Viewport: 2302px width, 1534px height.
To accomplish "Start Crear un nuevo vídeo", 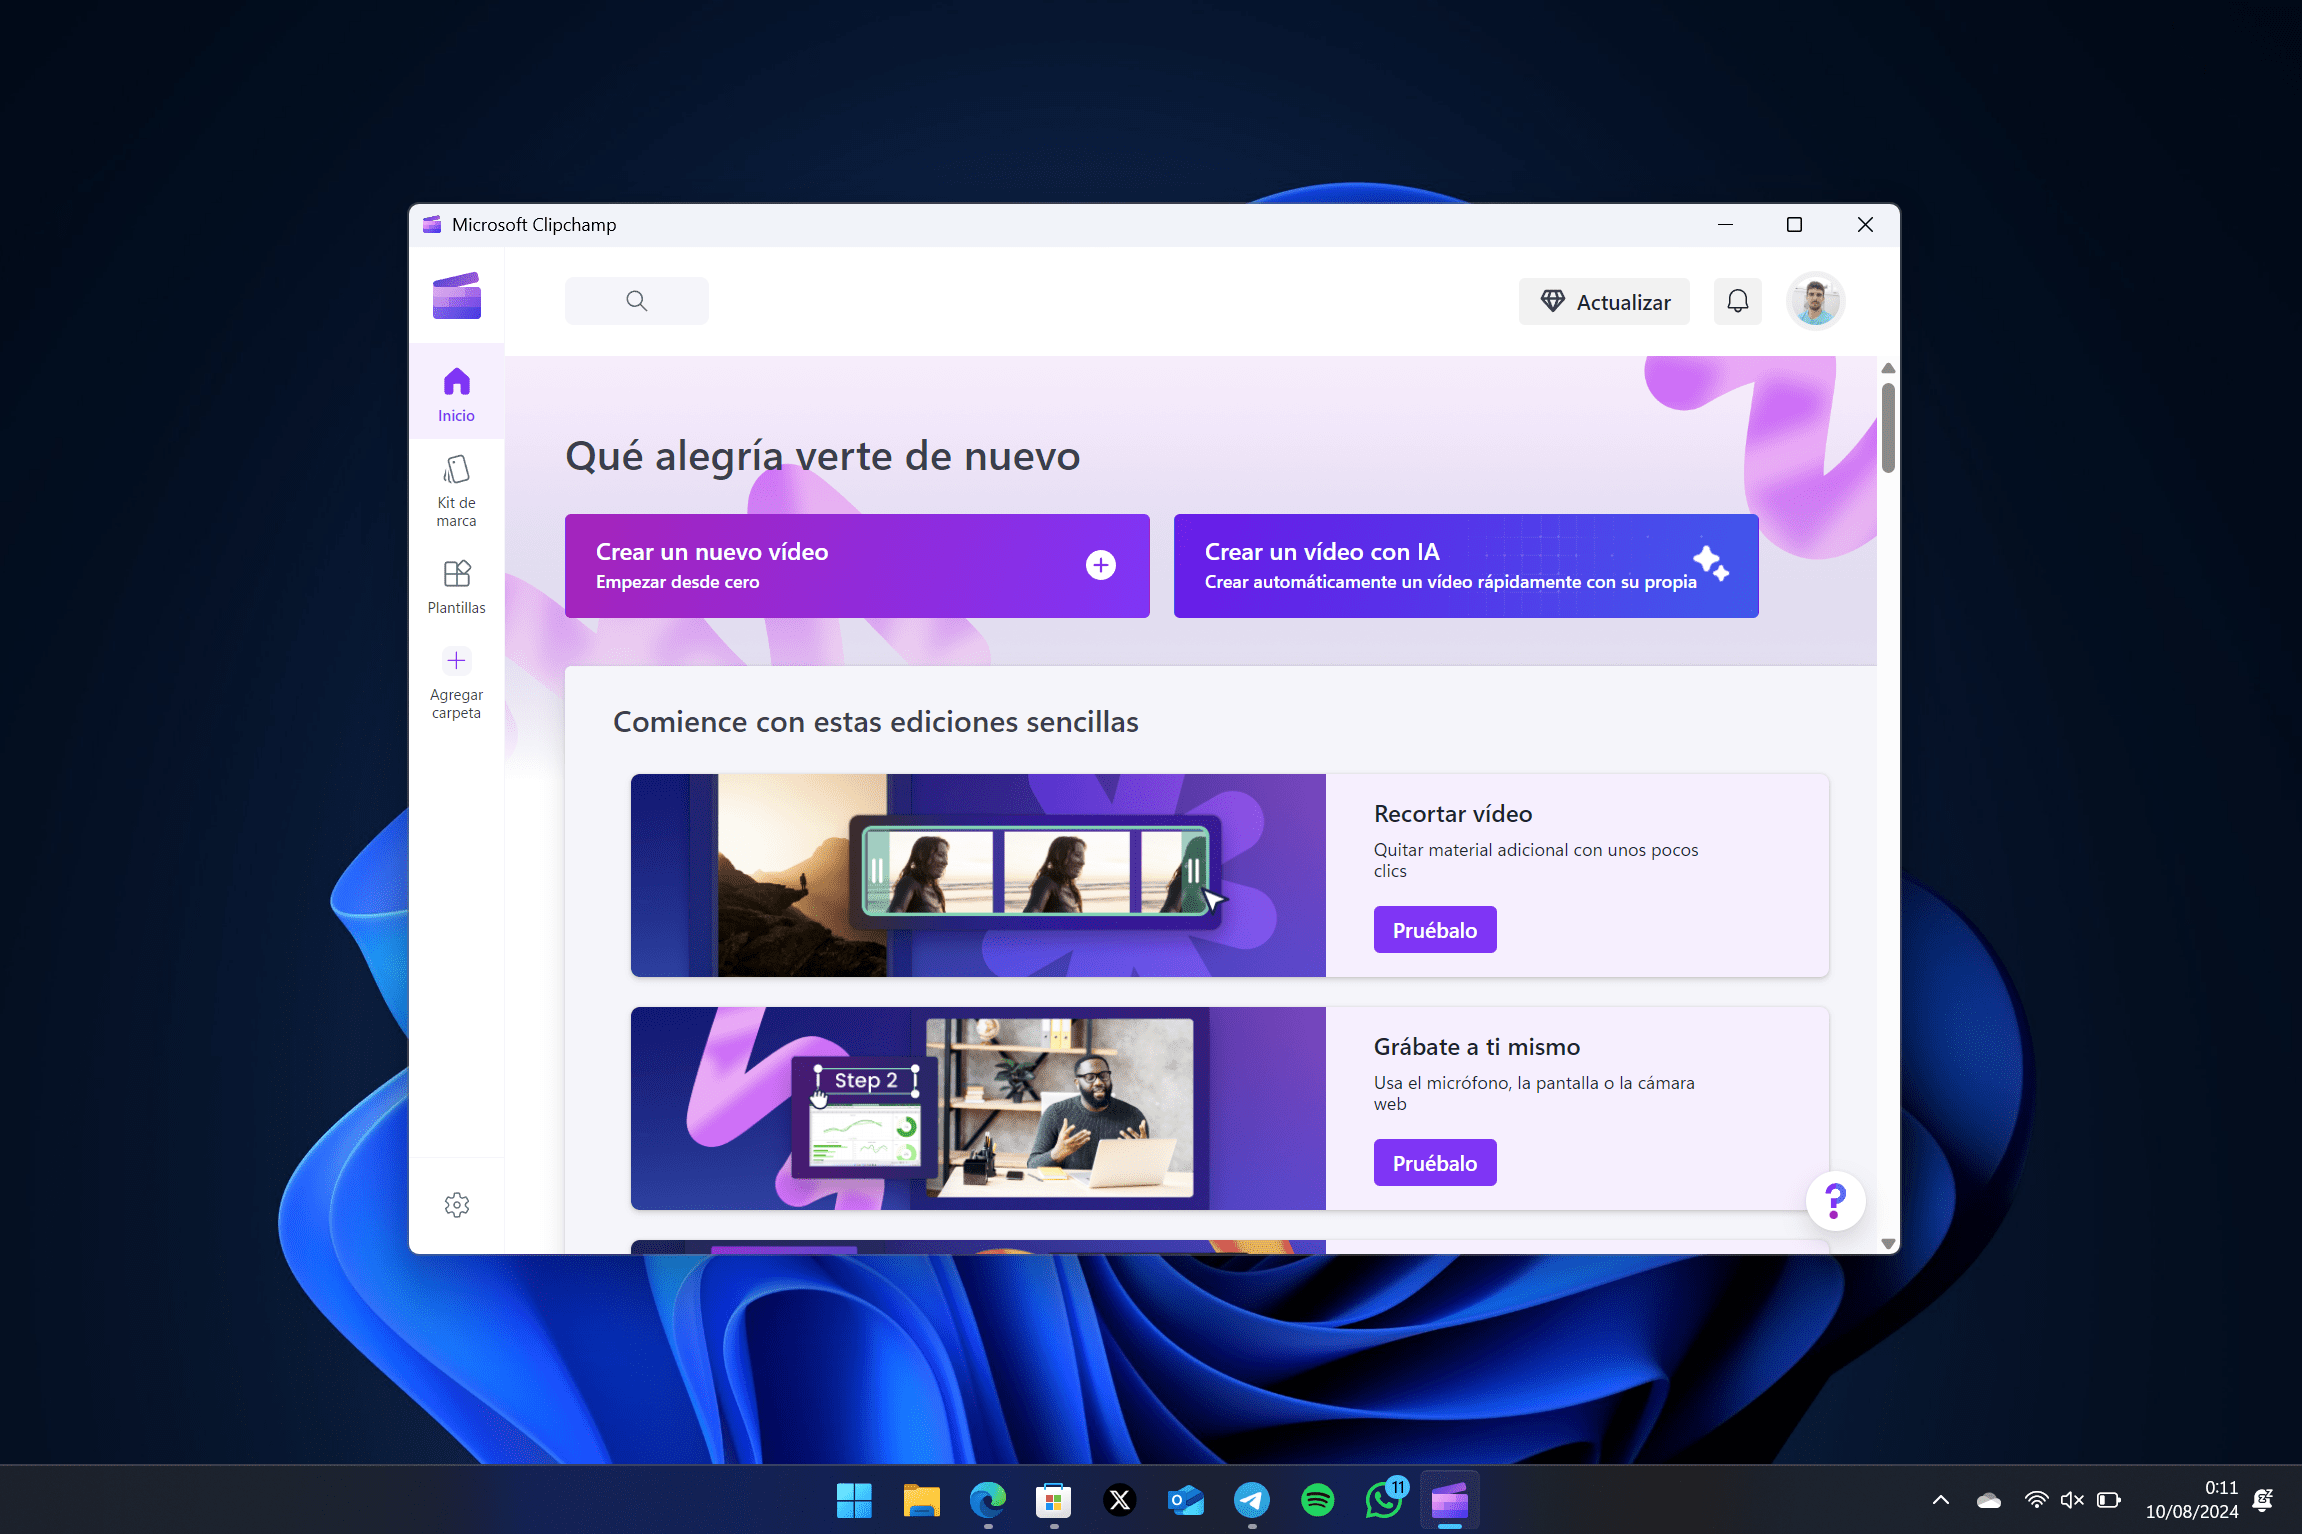I will (x=857, y=565).
